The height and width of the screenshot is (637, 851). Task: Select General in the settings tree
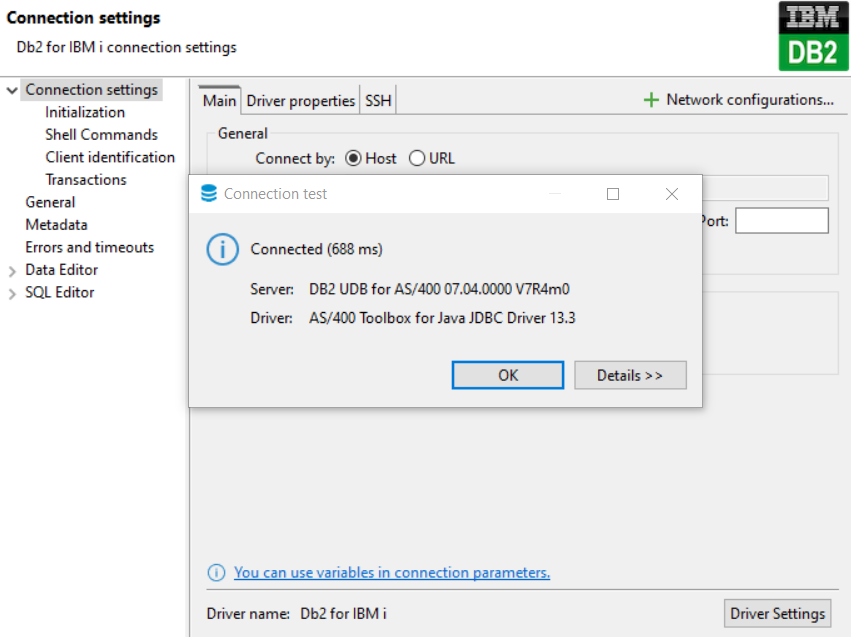(x=50, y=202)
